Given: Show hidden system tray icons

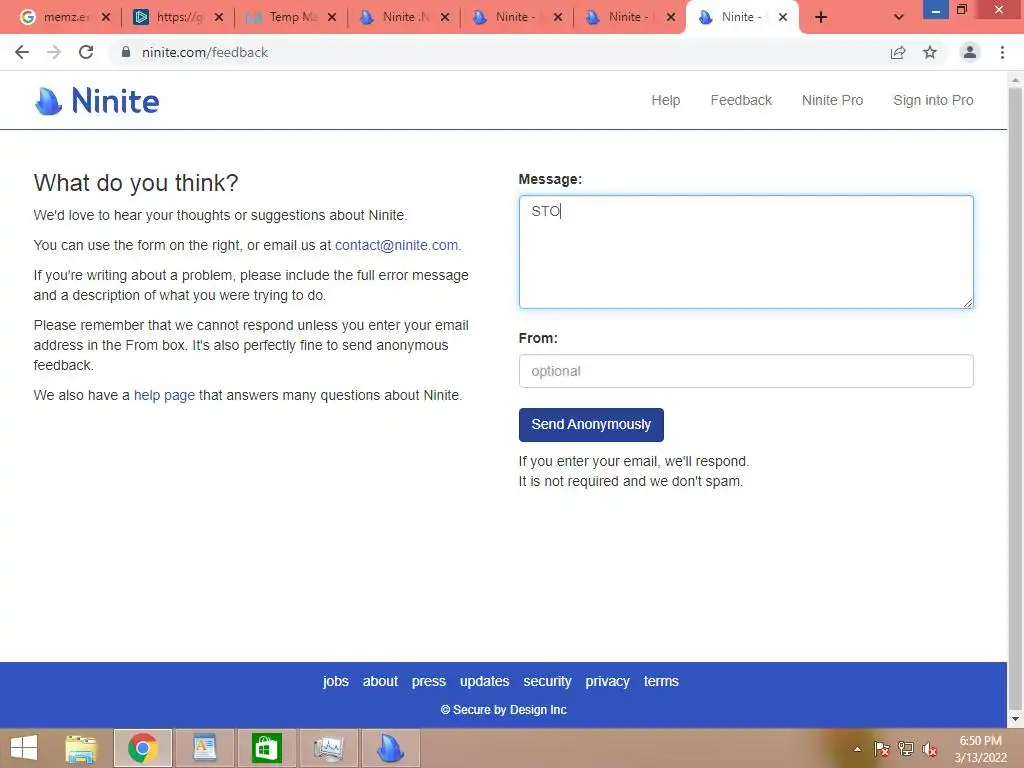Looking at the screenshot, I should [857, 749].
